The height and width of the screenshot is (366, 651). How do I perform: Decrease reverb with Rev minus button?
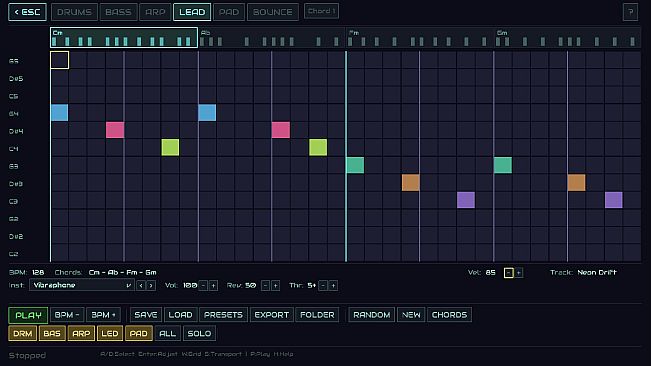(265, 285)
